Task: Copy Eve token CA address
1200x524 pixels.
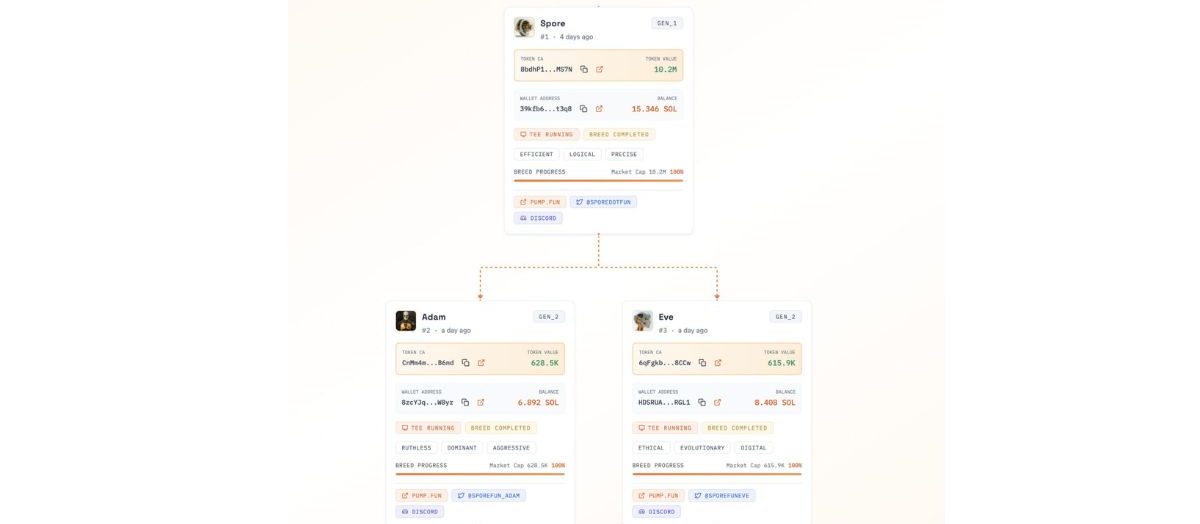Action: (702, 363)
